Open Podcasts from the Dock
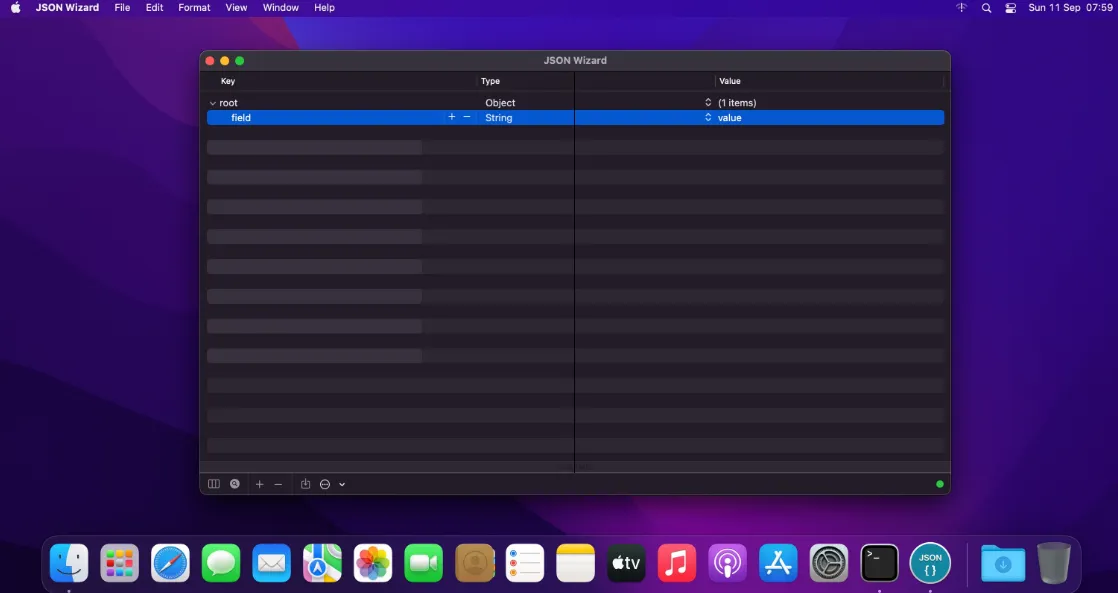Screen dimensions: 1118x593 click(727, 563)
